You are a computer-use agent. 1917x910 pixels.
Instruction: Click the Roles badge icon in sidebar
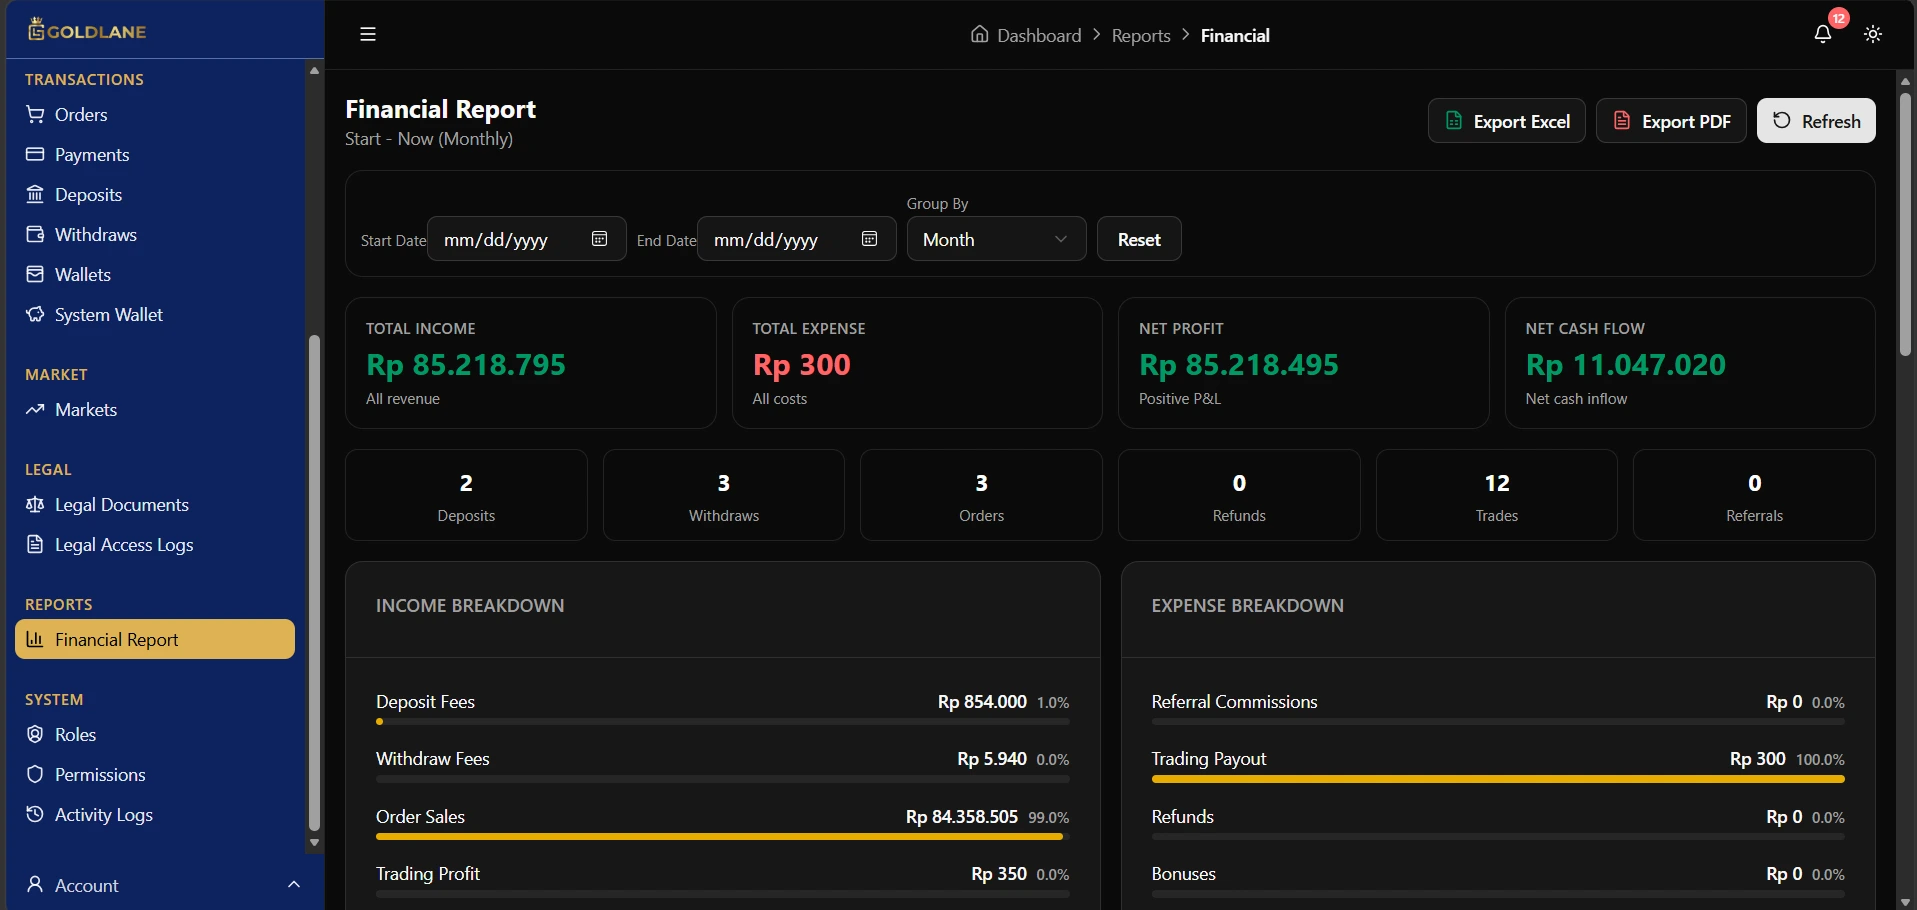coord(35,734)
